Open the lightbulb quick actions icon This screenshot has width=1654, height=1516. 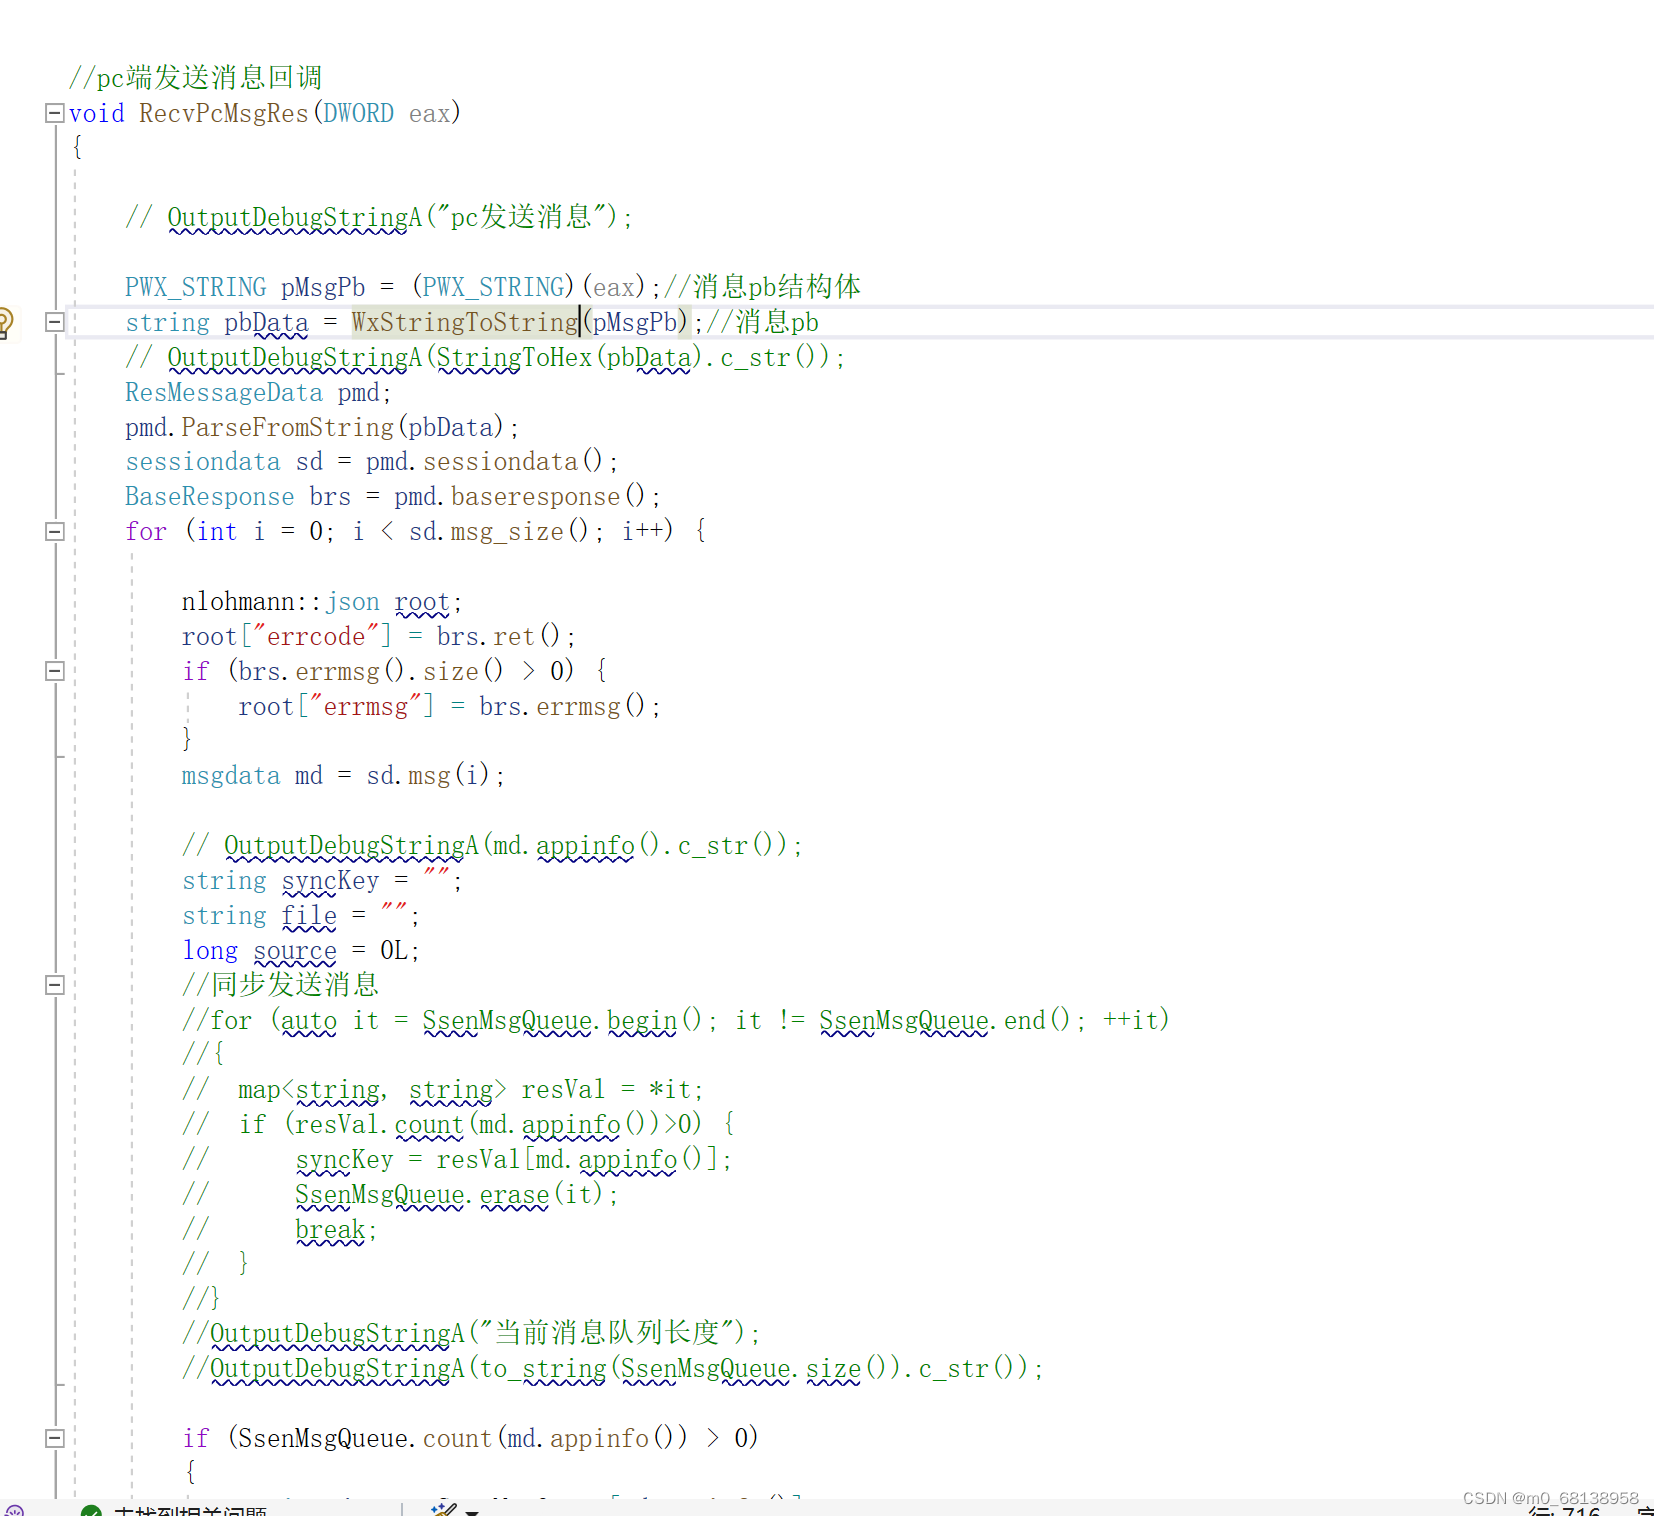4,323
